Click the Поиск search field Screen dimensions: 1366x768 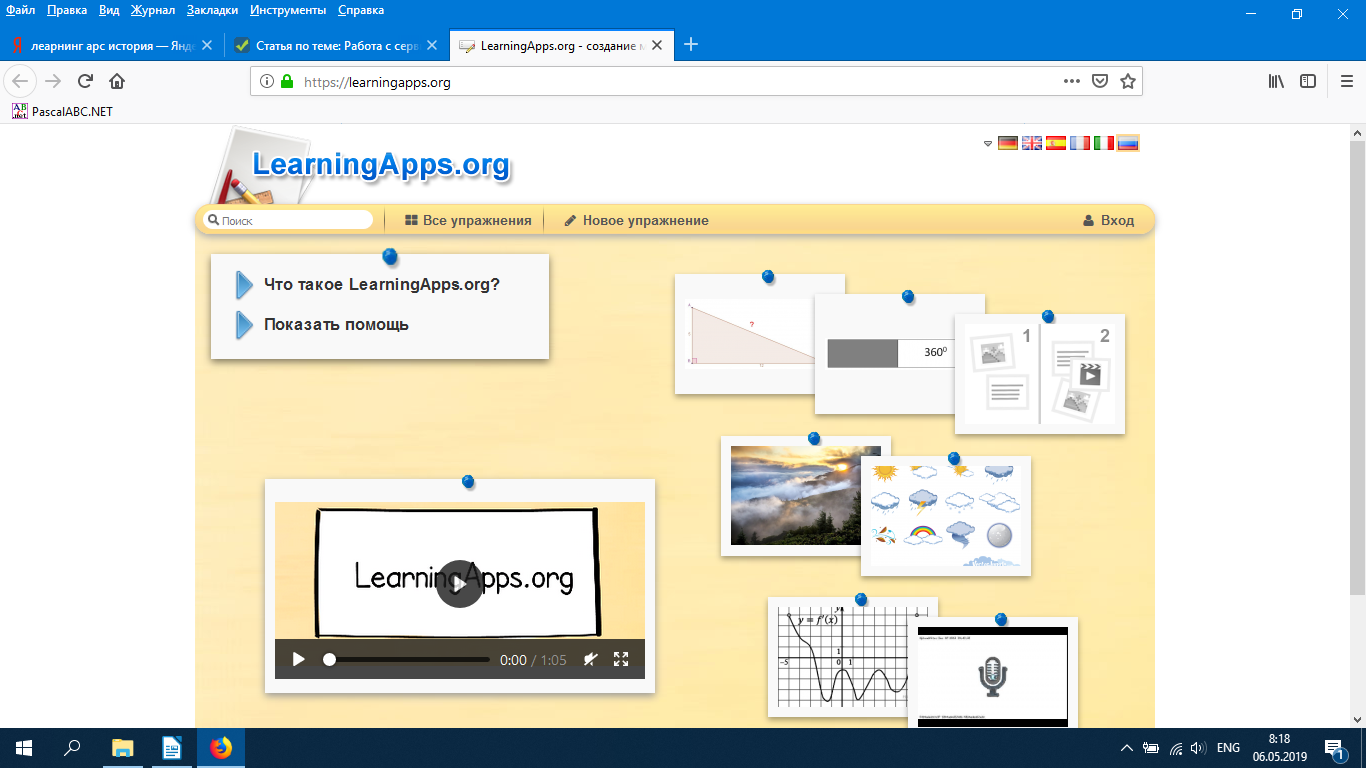click(289, 220)
